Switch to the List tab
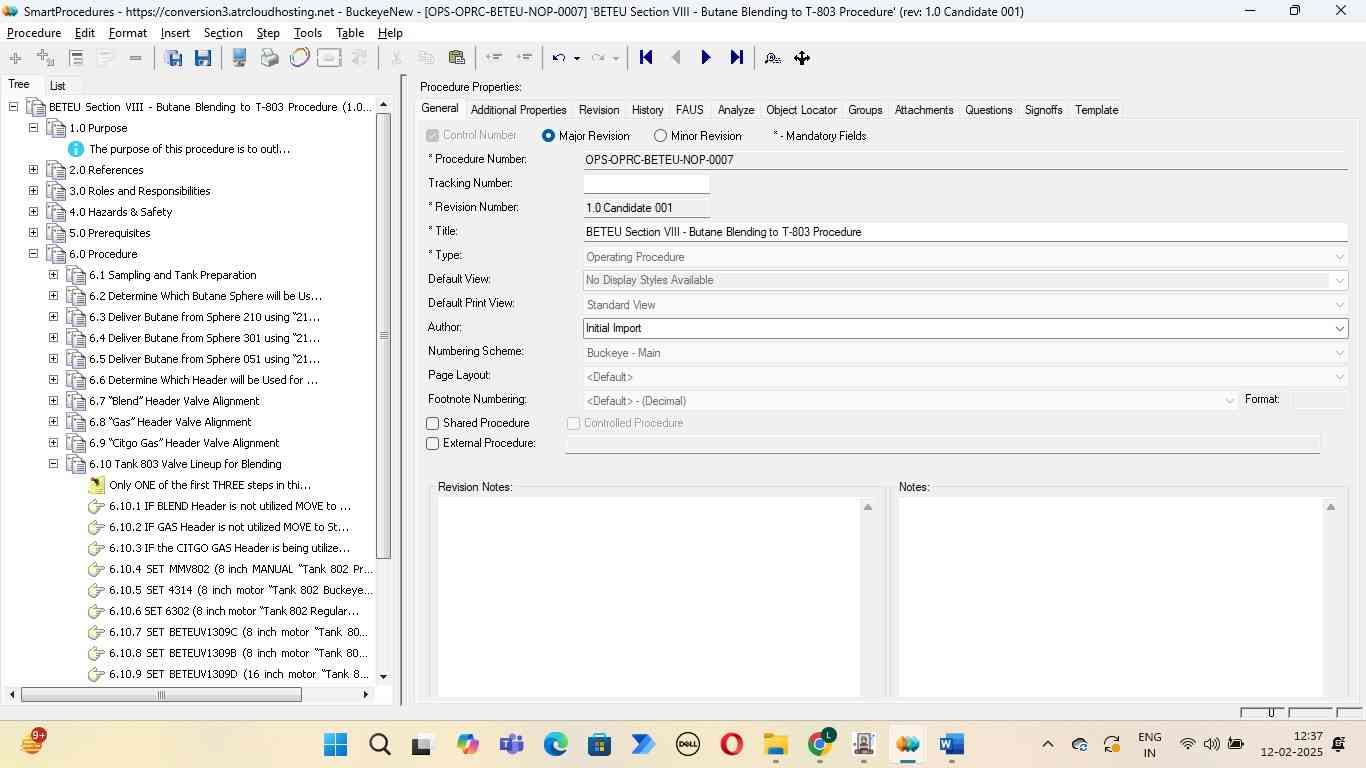The width and height of the screenshot is (1366, 768). tap(57, 86)
